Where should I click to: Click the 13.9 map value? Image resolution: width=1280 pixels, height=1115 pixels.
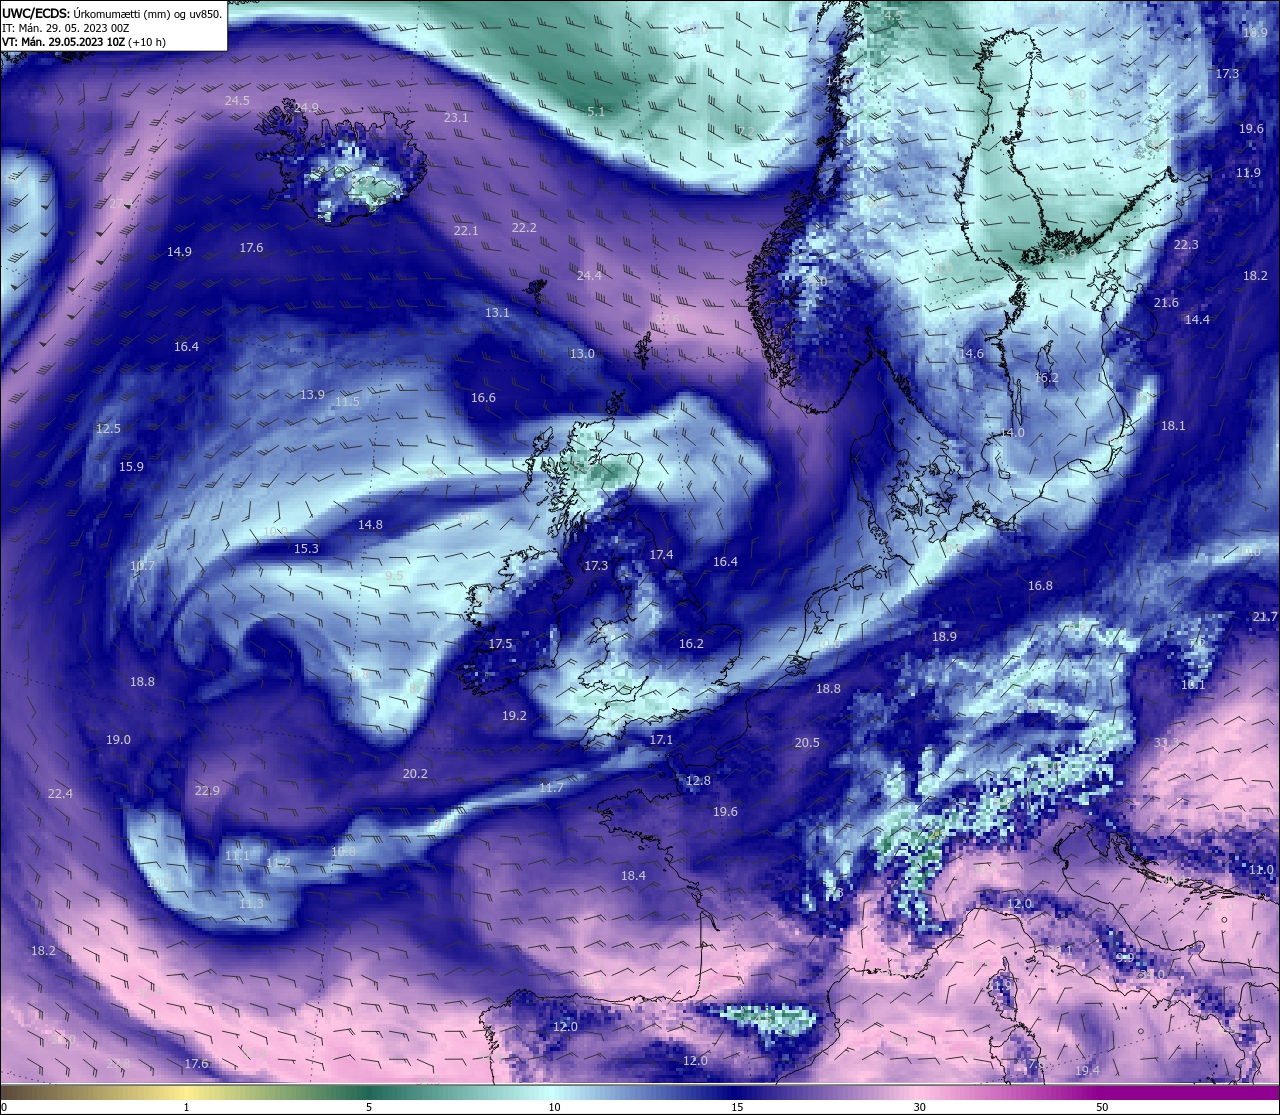coord(312,394)
